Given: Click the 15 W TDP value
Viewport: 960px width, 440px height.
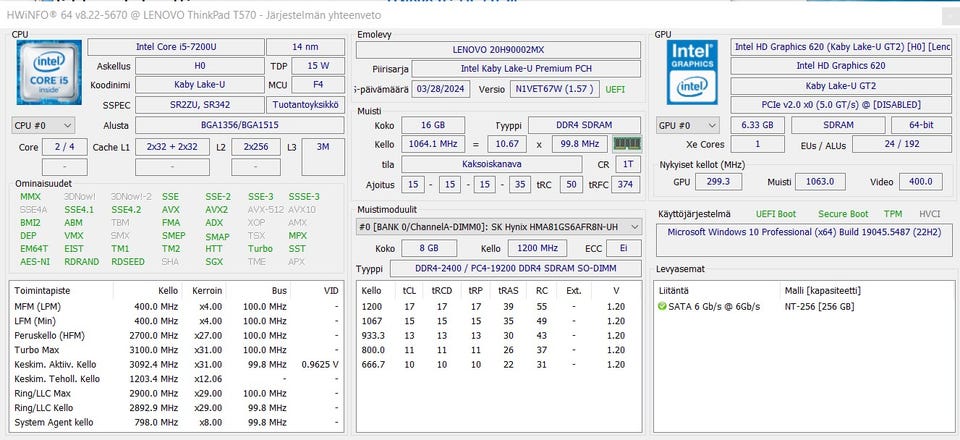Looking at the screenshot, I should [318, 66].
